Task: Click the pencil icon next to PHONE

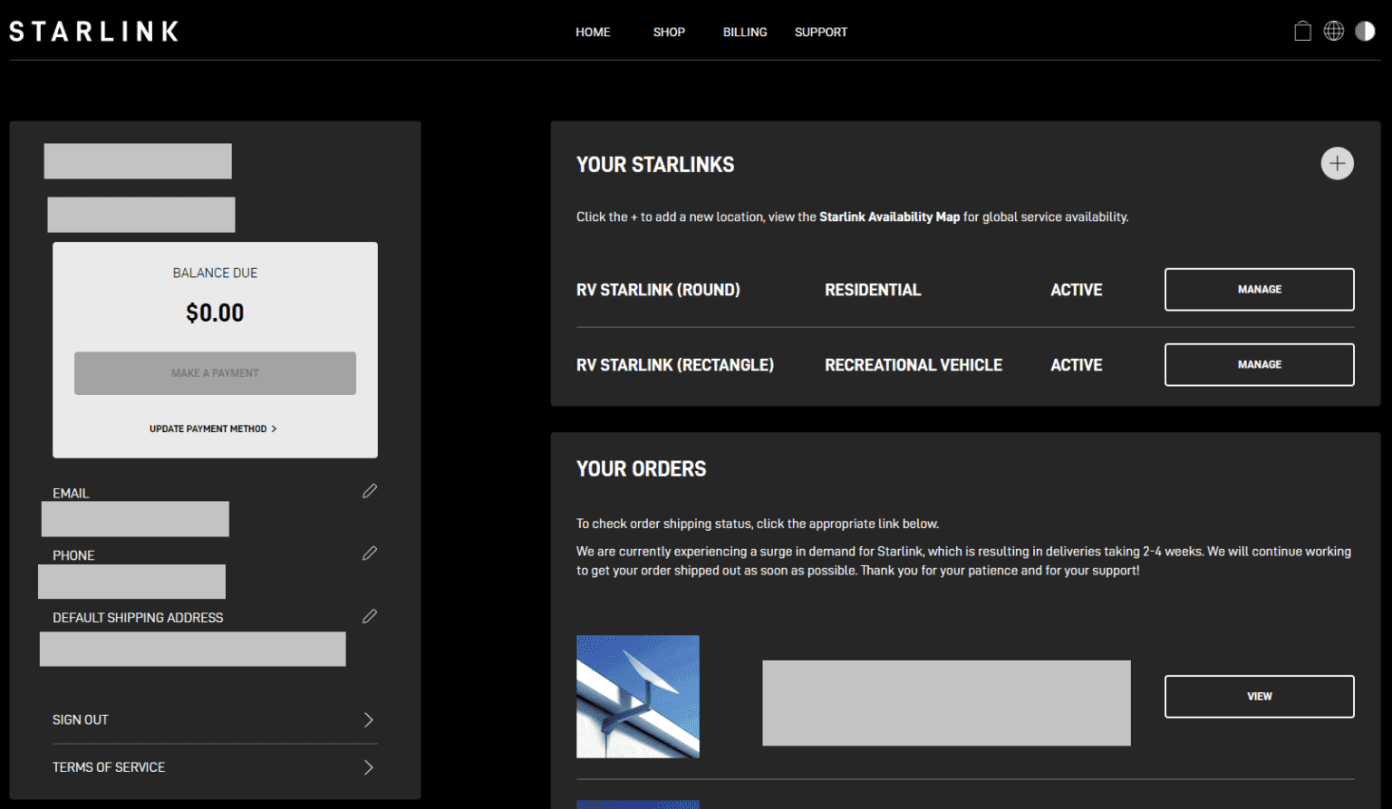Action: coord(369,553)
